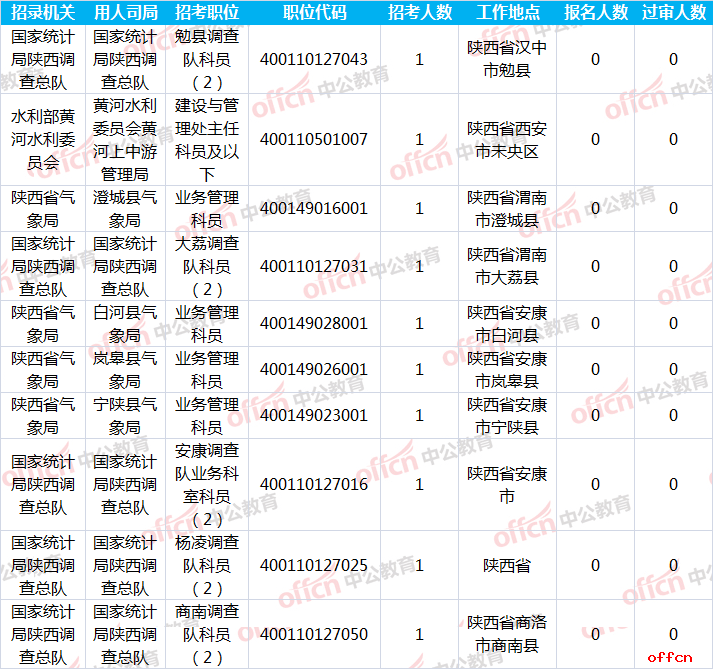Click the 招考人数 column header
This screenshot has width=713, height=669.
tap(419, 13)
